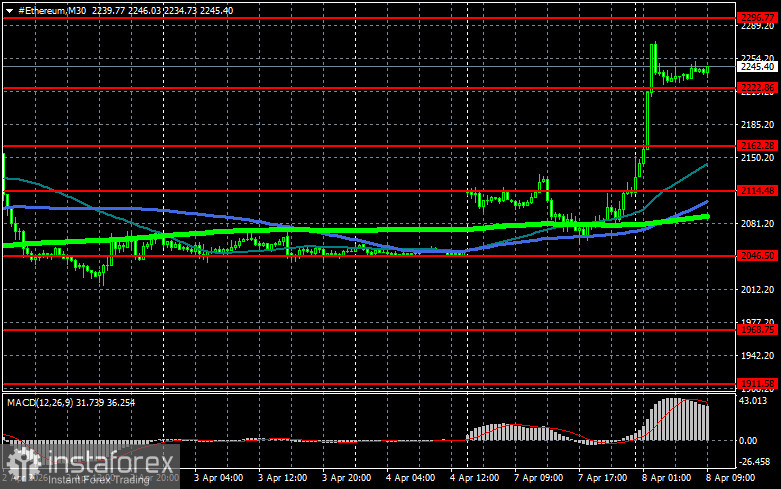Click the MACD scale value -26.458
Screen dimensions: 781x489
pyautogui.click(x=755, y=462)
